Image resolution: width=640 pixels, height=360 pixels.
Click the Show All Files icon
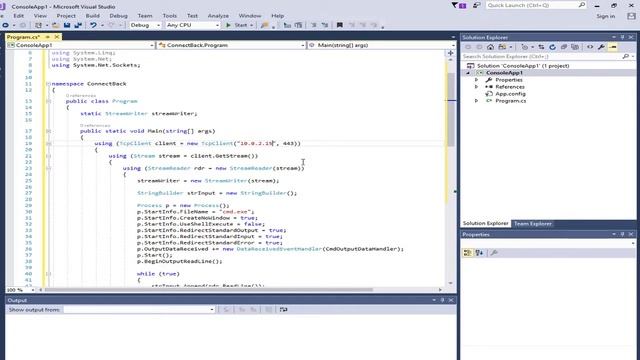point(575,47)
